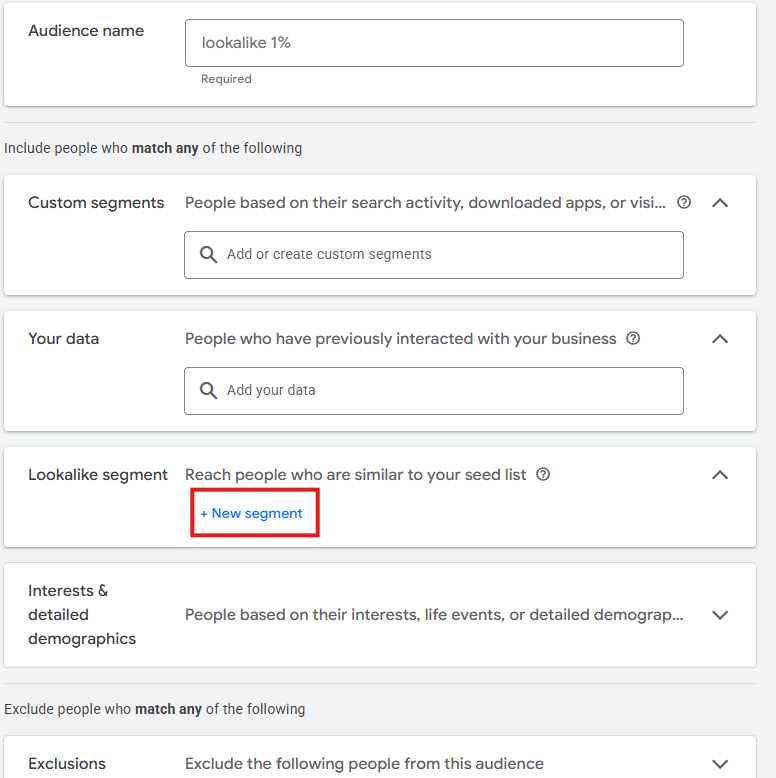Click the Lookalike segment section heading
The width and height of the screenshot is (776, 778).
pos(98,474)
